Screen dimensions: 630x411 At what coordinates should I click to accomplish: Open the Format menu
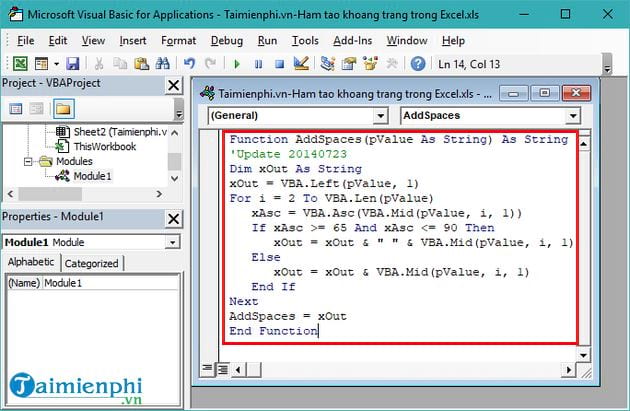pyautogui.click(x=178, y=41)
